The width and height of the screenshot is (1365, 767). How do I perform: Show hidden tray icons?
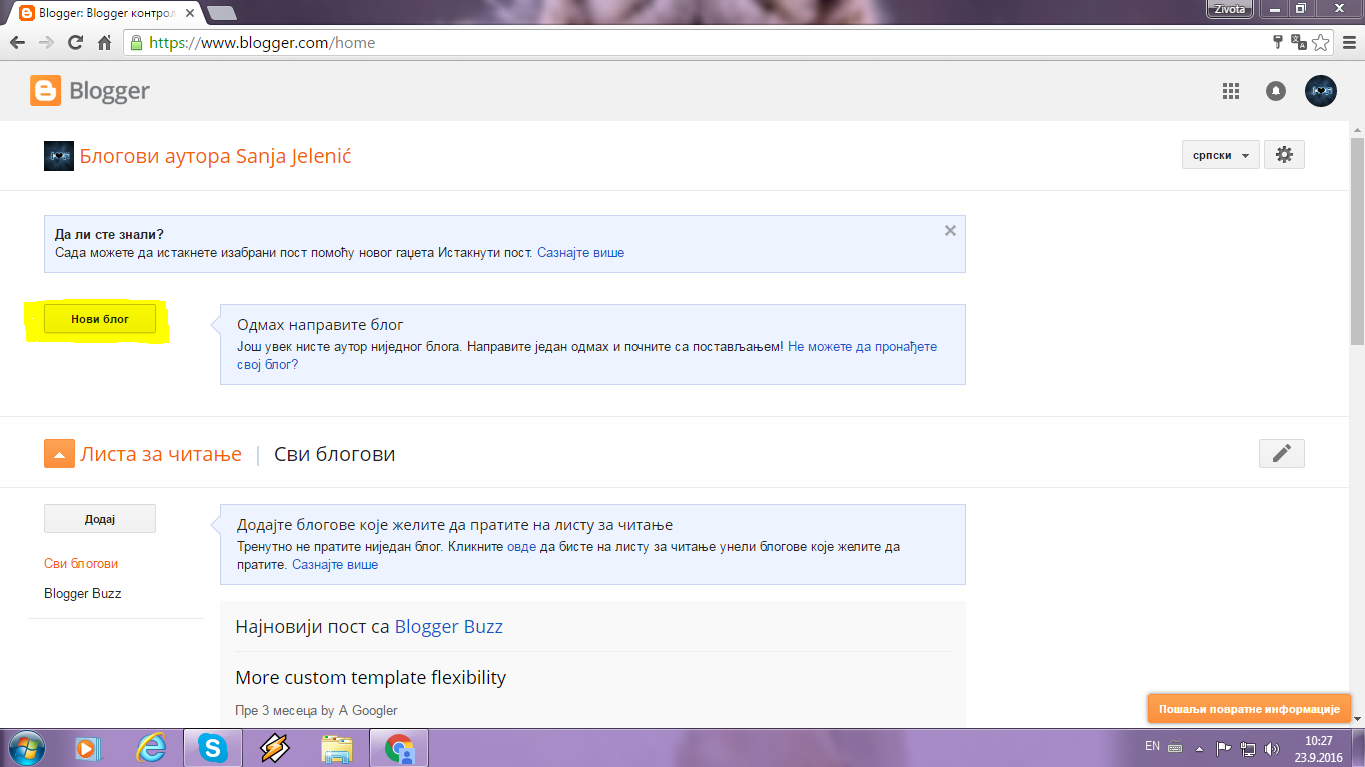(1199, 748)
